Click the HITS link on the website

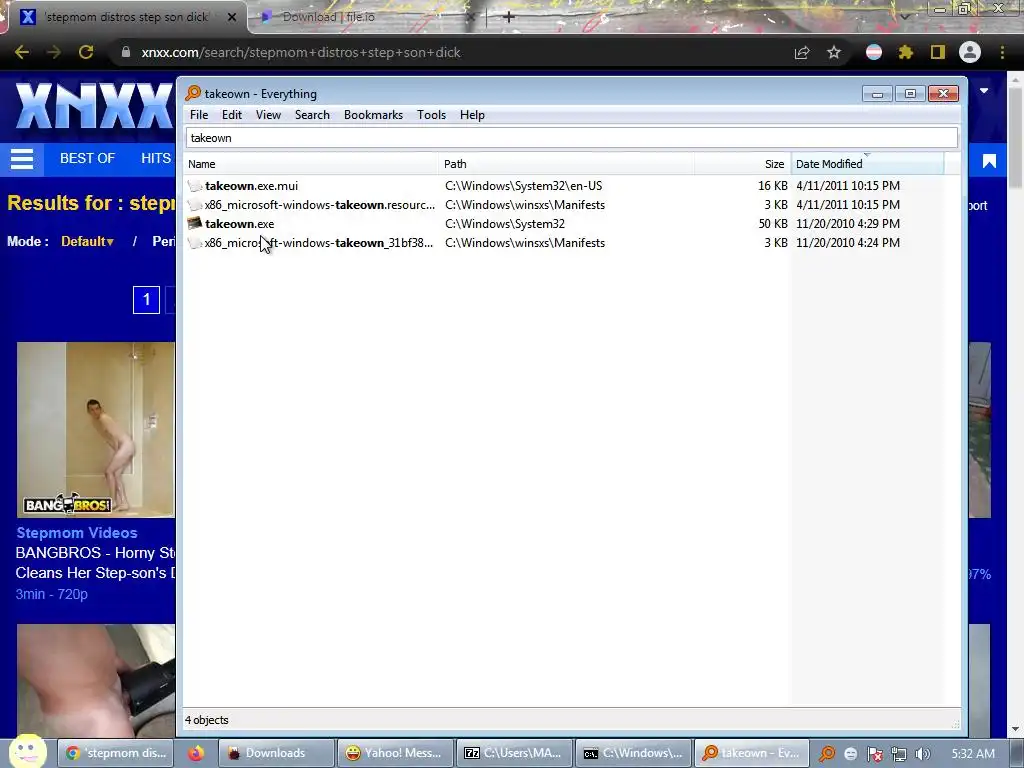(156, 159)
